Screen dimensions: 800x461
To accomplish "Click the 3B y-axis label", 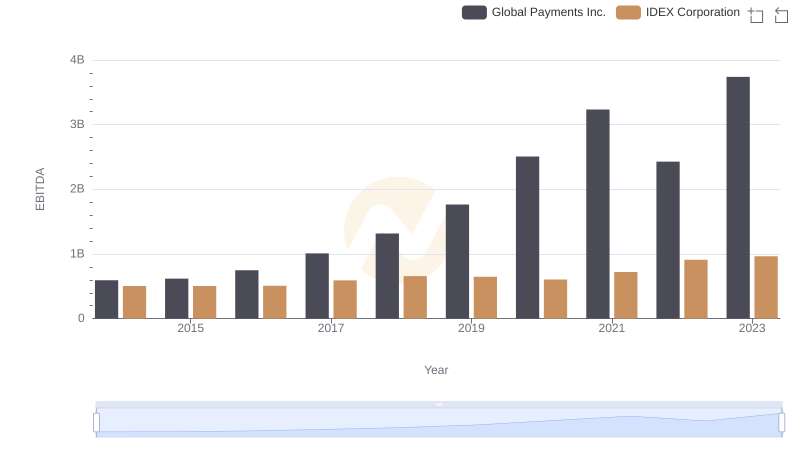I will pyautogui.click(x=77, y=124).
